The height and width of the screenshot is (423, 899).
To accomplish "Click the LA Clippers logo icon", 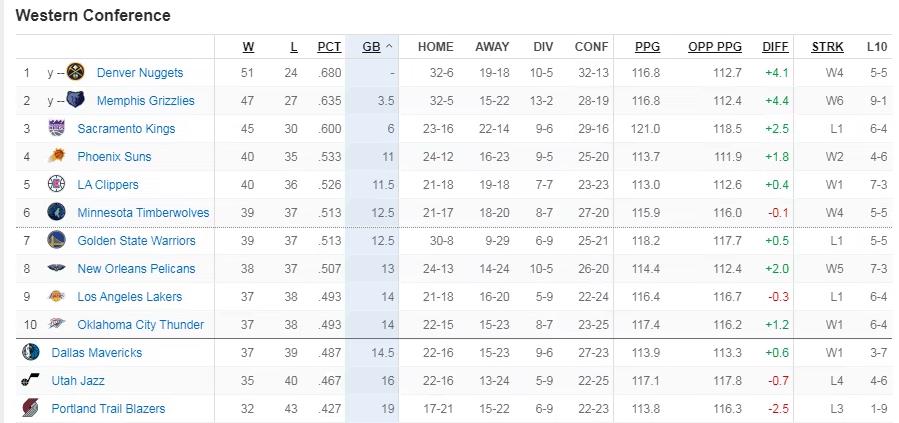I will click(56, 184).
